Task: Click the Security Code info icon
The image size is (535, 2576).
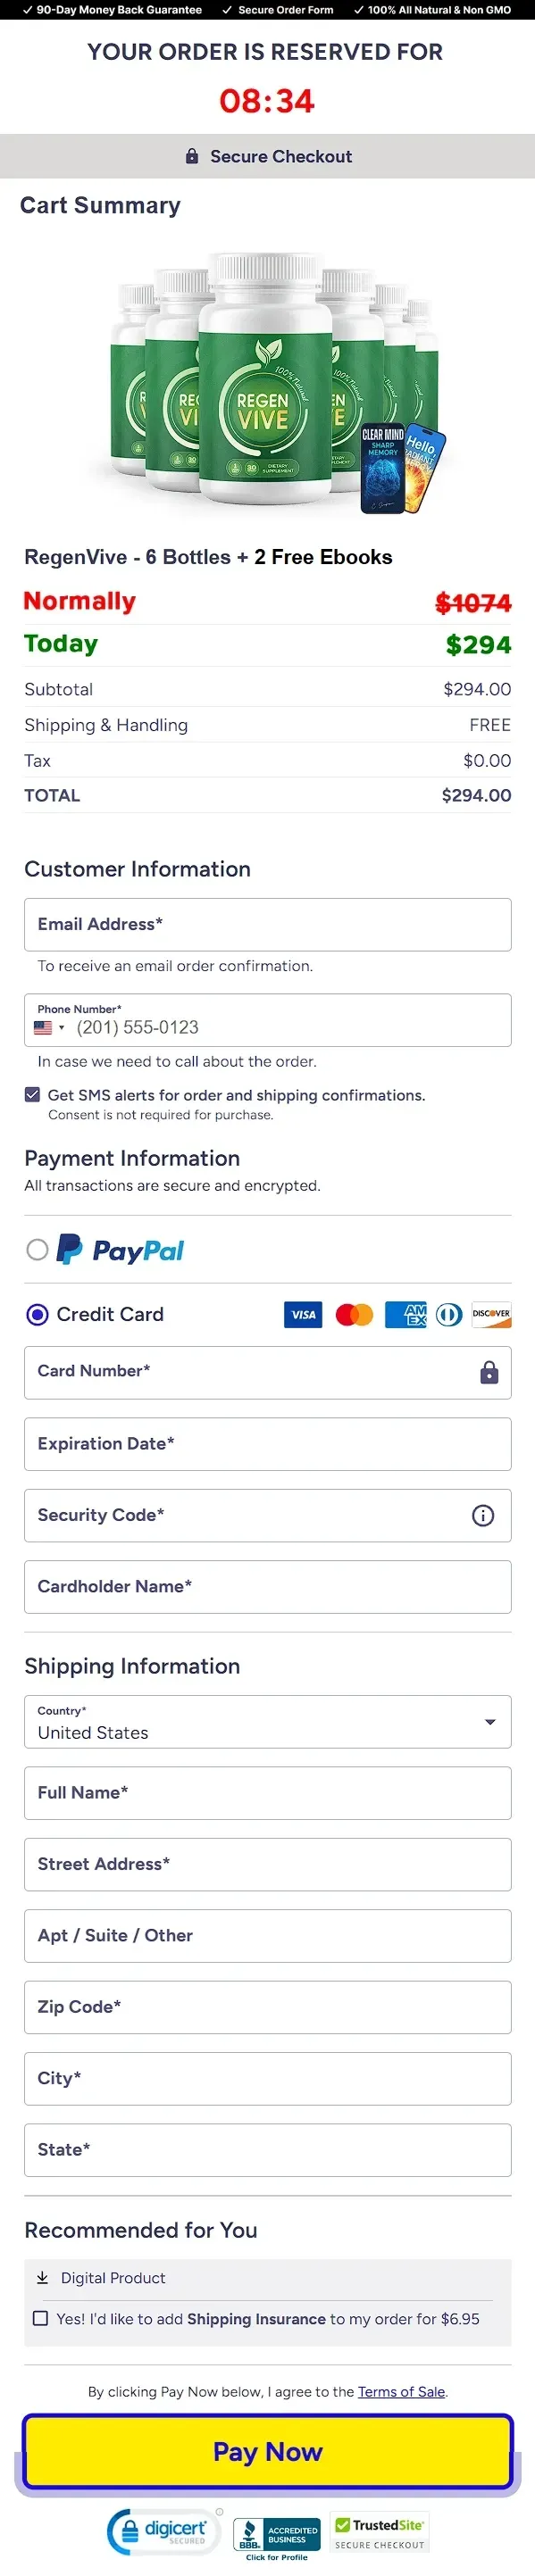Action: tap(483, 1515)
